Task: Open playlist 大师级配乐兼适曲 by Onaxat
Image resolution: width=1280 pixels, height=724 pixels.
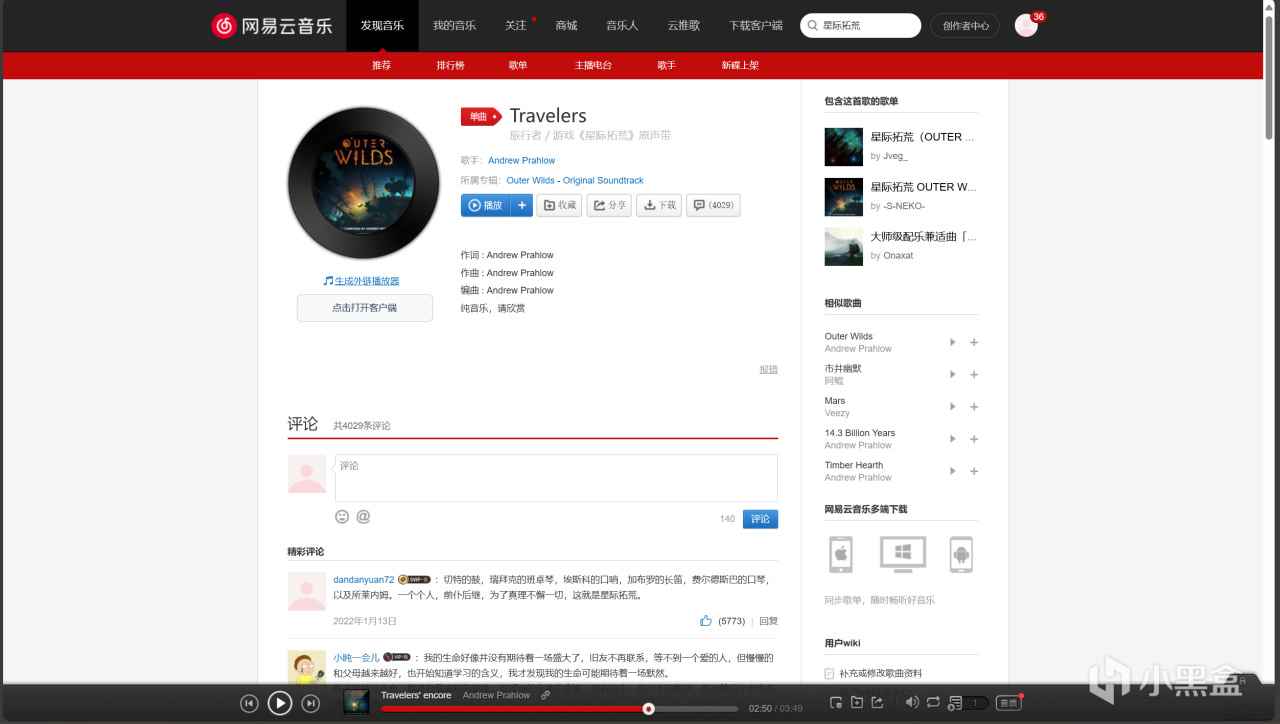Action: tap(924, 237)
